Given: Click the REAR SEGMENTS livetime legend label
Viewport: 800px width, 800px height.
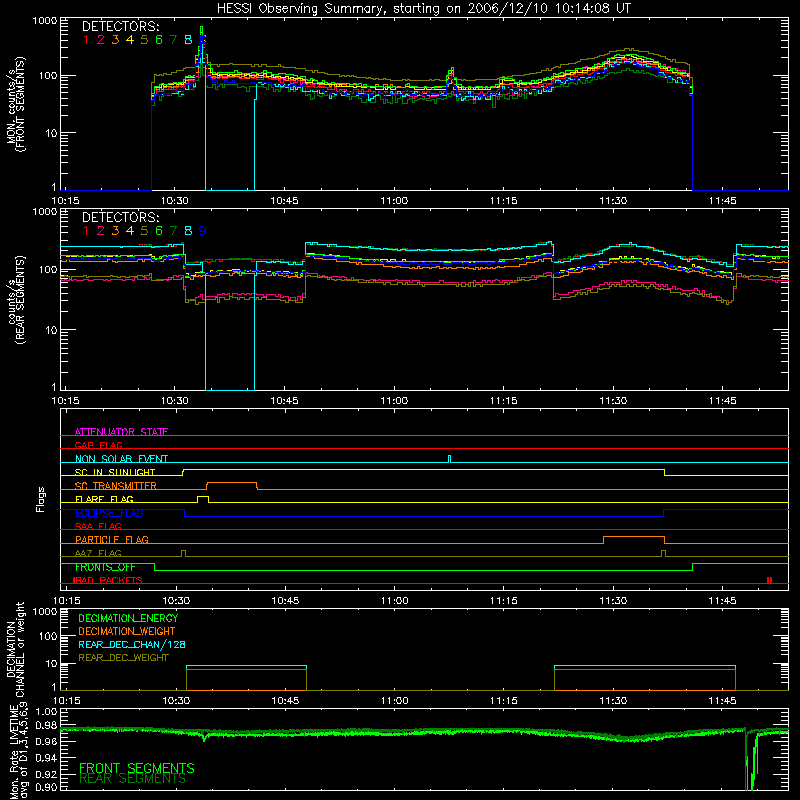Looking at the screenshot, I should tap(133, 779).
